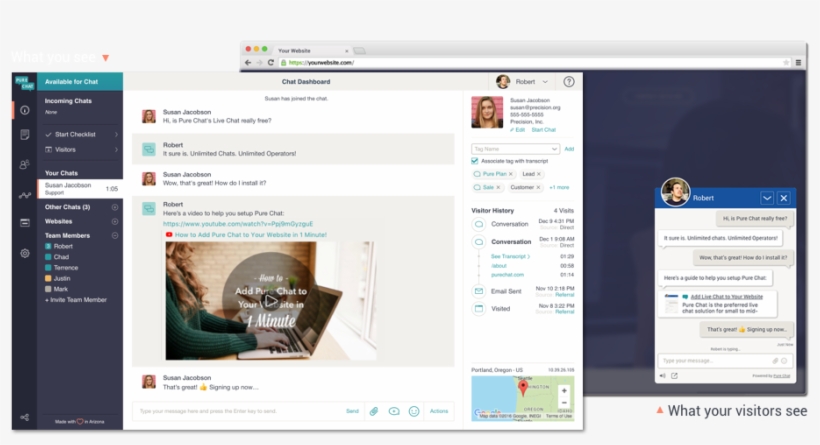Screen dimensions: 820x445
Task: Remove the Customer tag
Action: pos(538,187)
